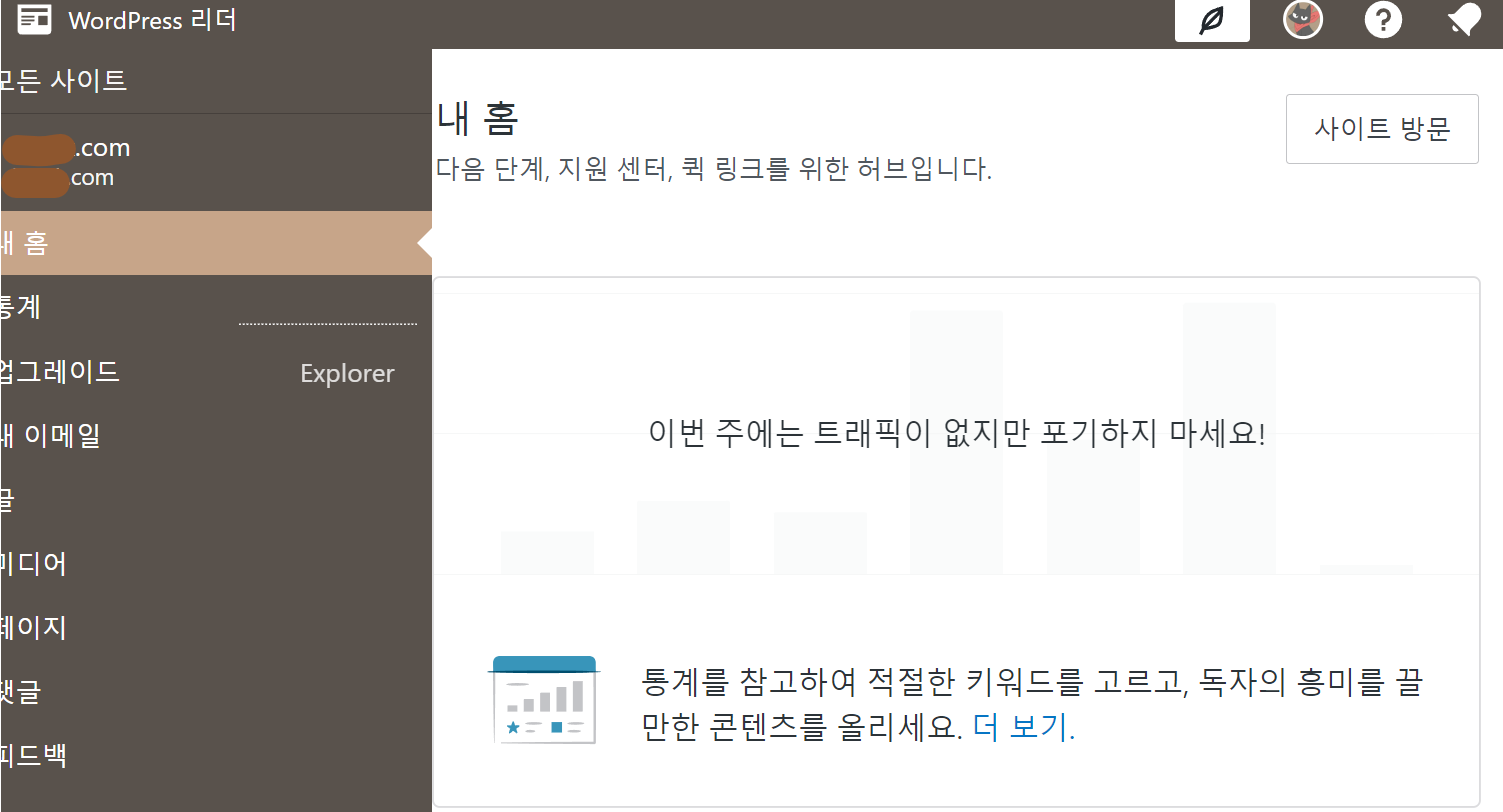The width and height of the screenshot is (1503, 812).
Task: Follow the '더 보기' link
Action: pos(1023,727)
